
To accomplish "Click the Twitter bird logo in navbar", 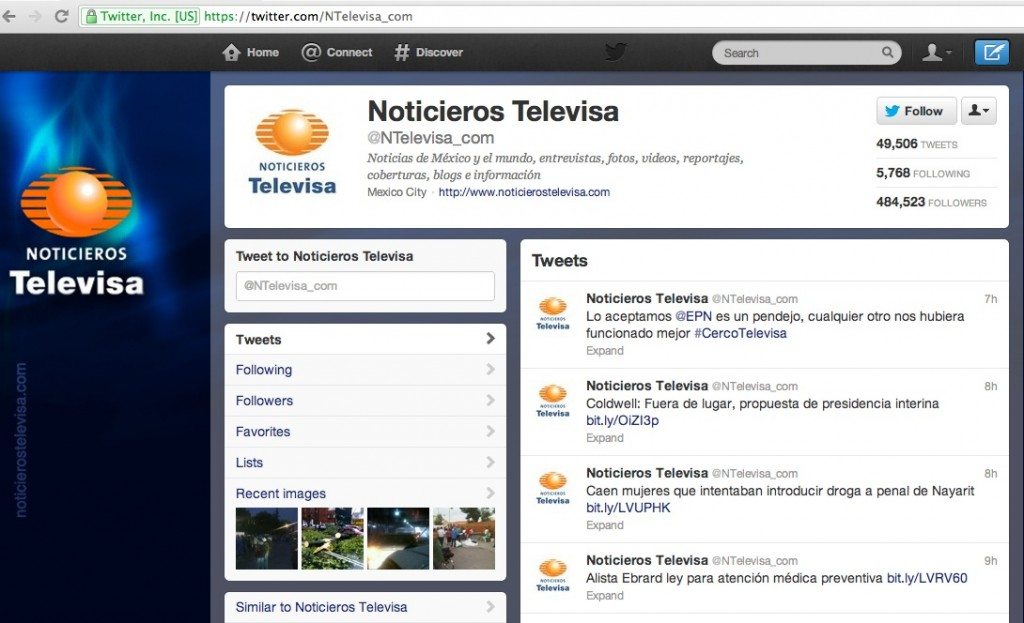I will pyautogui.click(x=614, y=52).
